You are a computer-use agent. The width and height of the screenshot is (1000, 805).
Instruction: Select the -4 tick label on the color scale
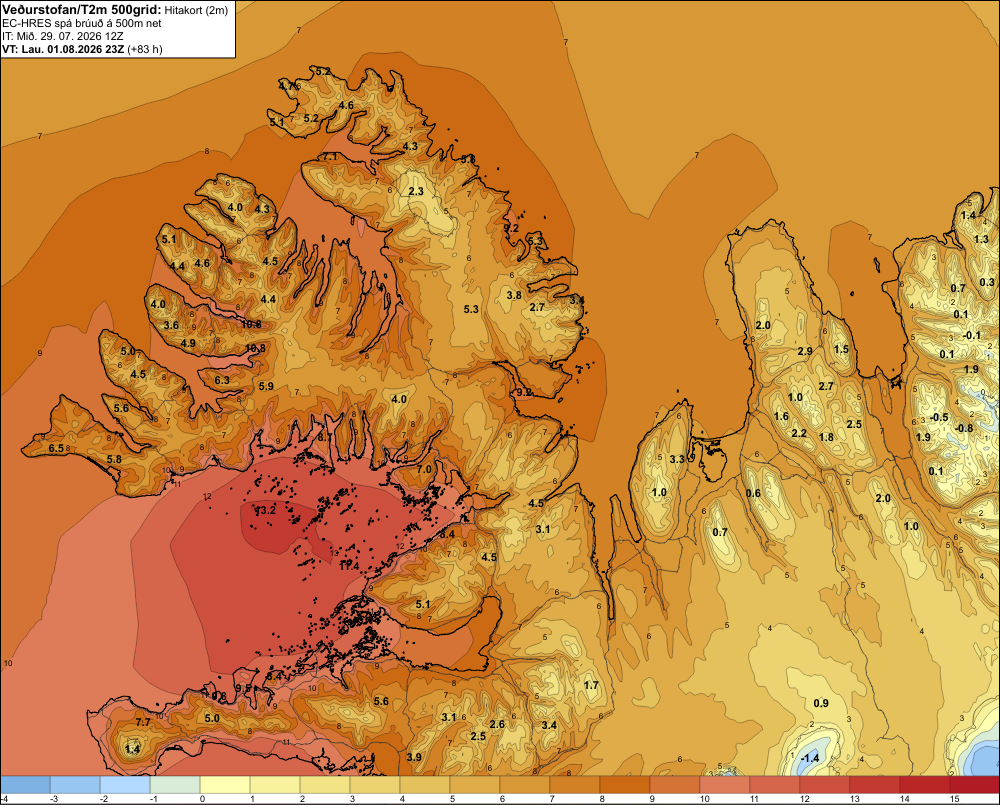coord(4,799)
